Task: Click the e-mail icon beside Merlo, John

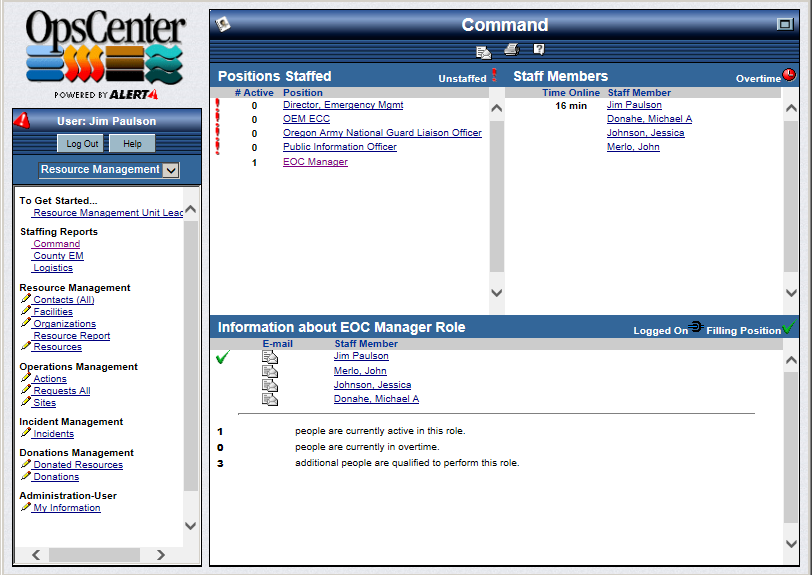Action: (x=269, y=371)
